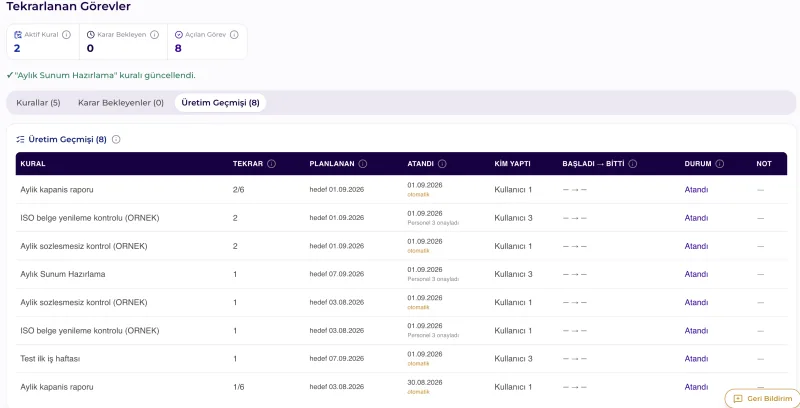
Task: Select Aylık Sunum Hazırlama rule name
Action: click(x=63, y=274)
